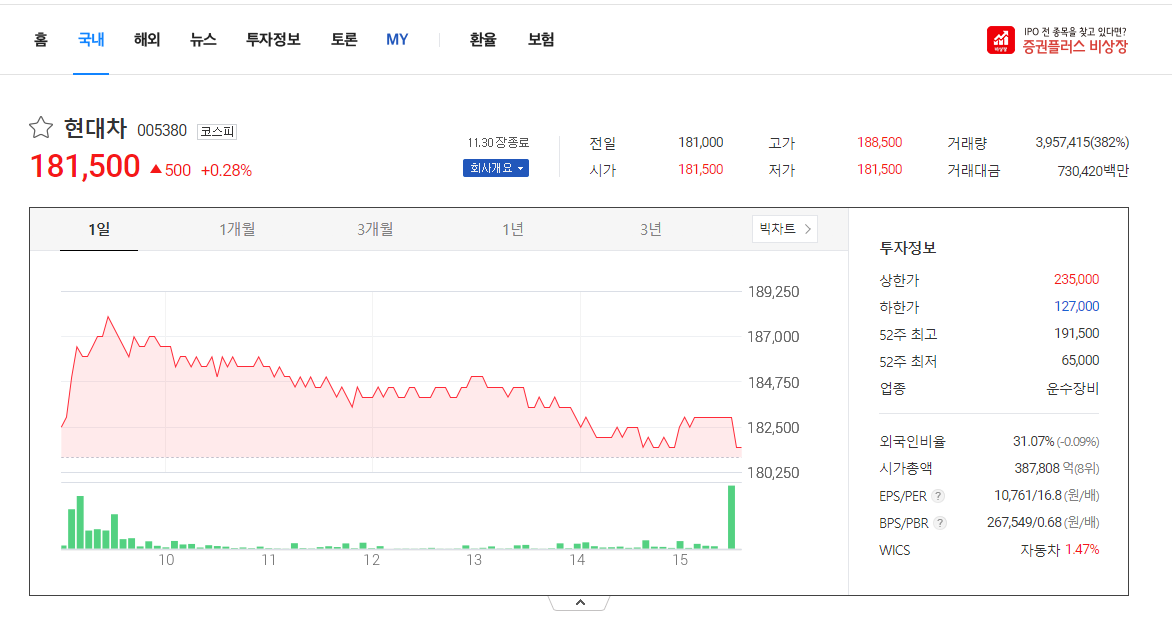This screenshot has height=622, width=1172.
Task: Open the 환율 menu
Action: point(483,40)
